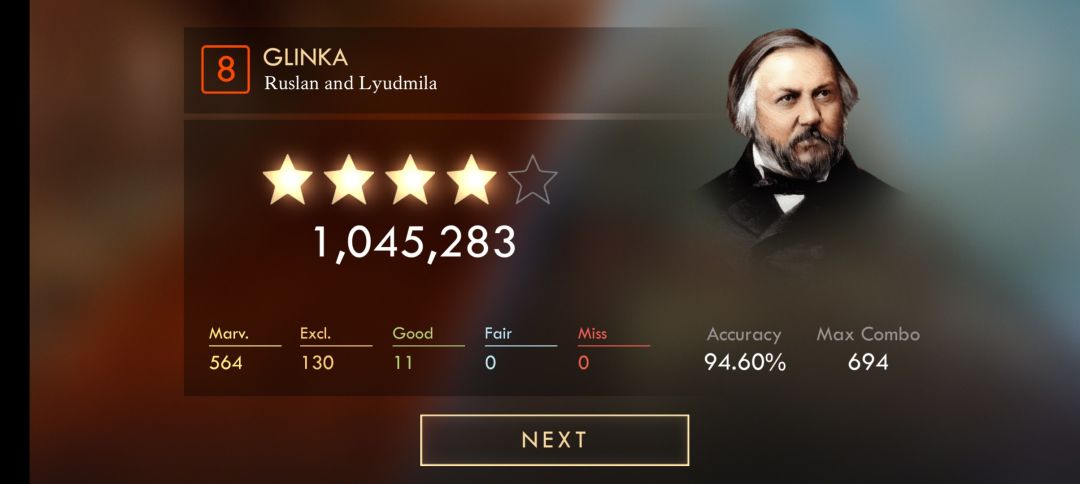The width and height of the screenshot is (1080, 484).
Task: Select the GLINKA title text
Action: click(x=305, y=58)
